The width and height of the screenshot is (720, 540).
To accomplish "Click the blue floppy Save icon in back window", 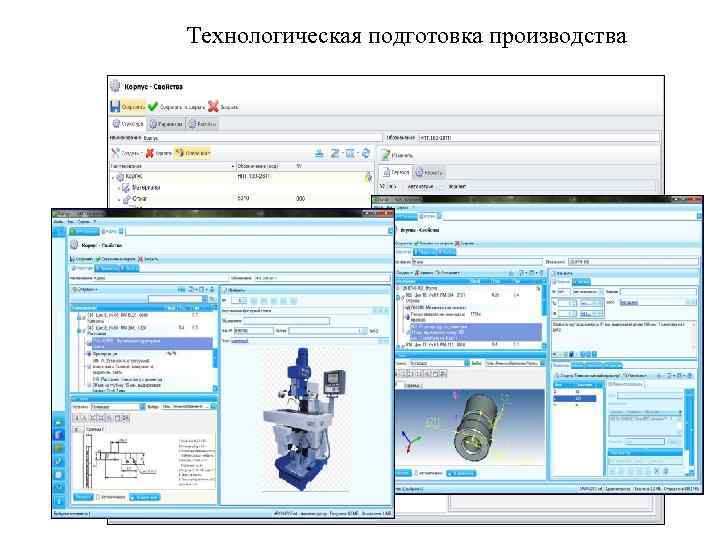I will pos(115,107).
